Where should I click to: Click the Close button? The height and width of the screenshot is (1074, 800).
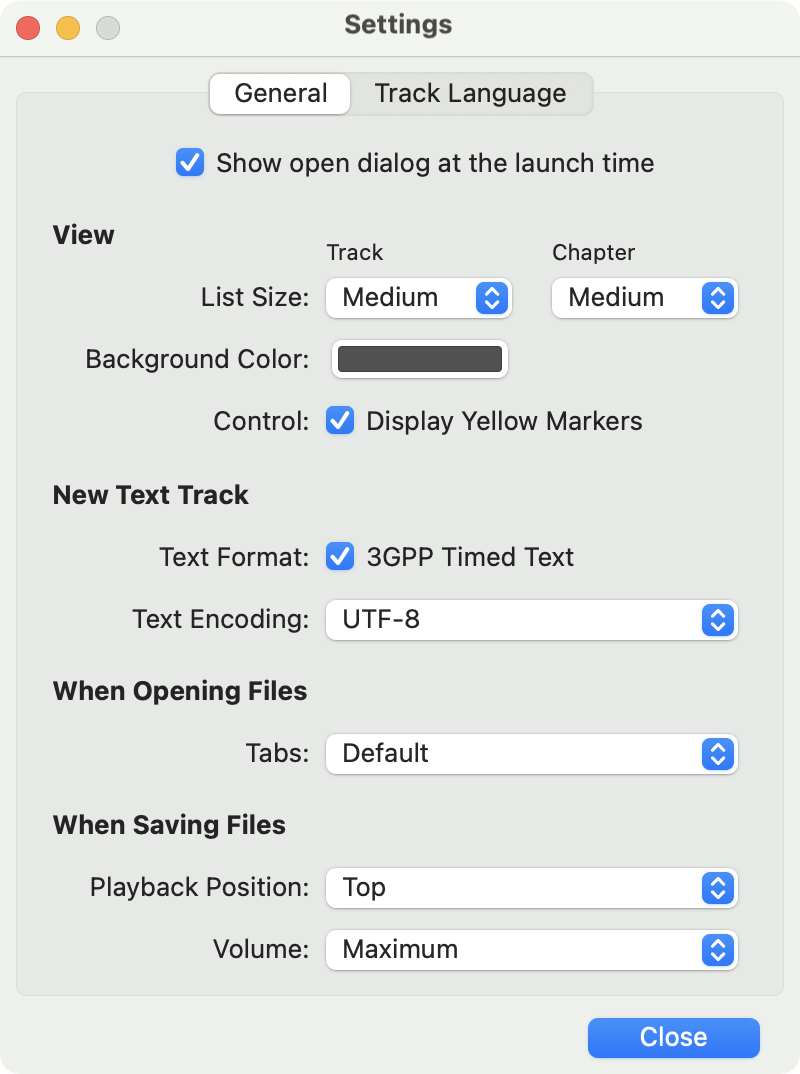(x=673, y=1037)
